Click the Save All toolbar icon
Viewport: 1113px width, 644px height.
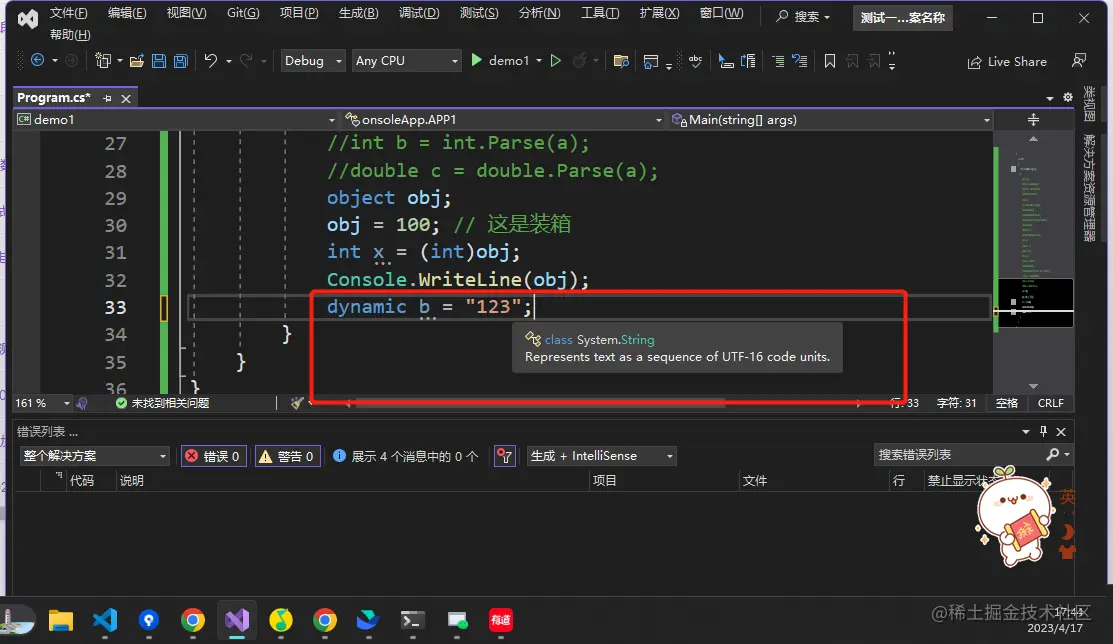(181, 61)
